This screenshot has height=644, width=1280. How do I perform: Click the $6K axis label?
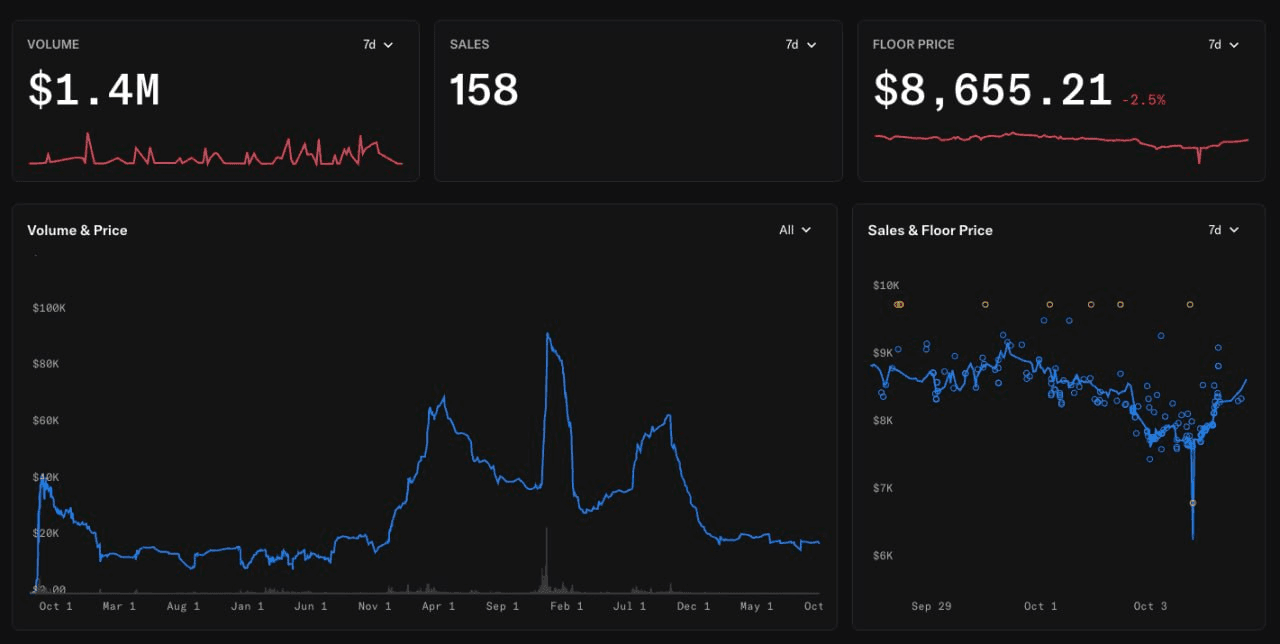[883, 556]
